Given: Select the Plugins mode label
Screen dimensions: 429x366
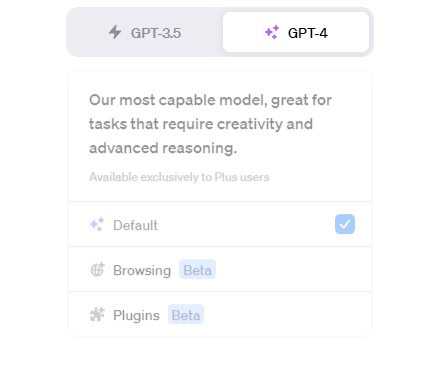Looking at the screenshot, I should coord(136,315).
